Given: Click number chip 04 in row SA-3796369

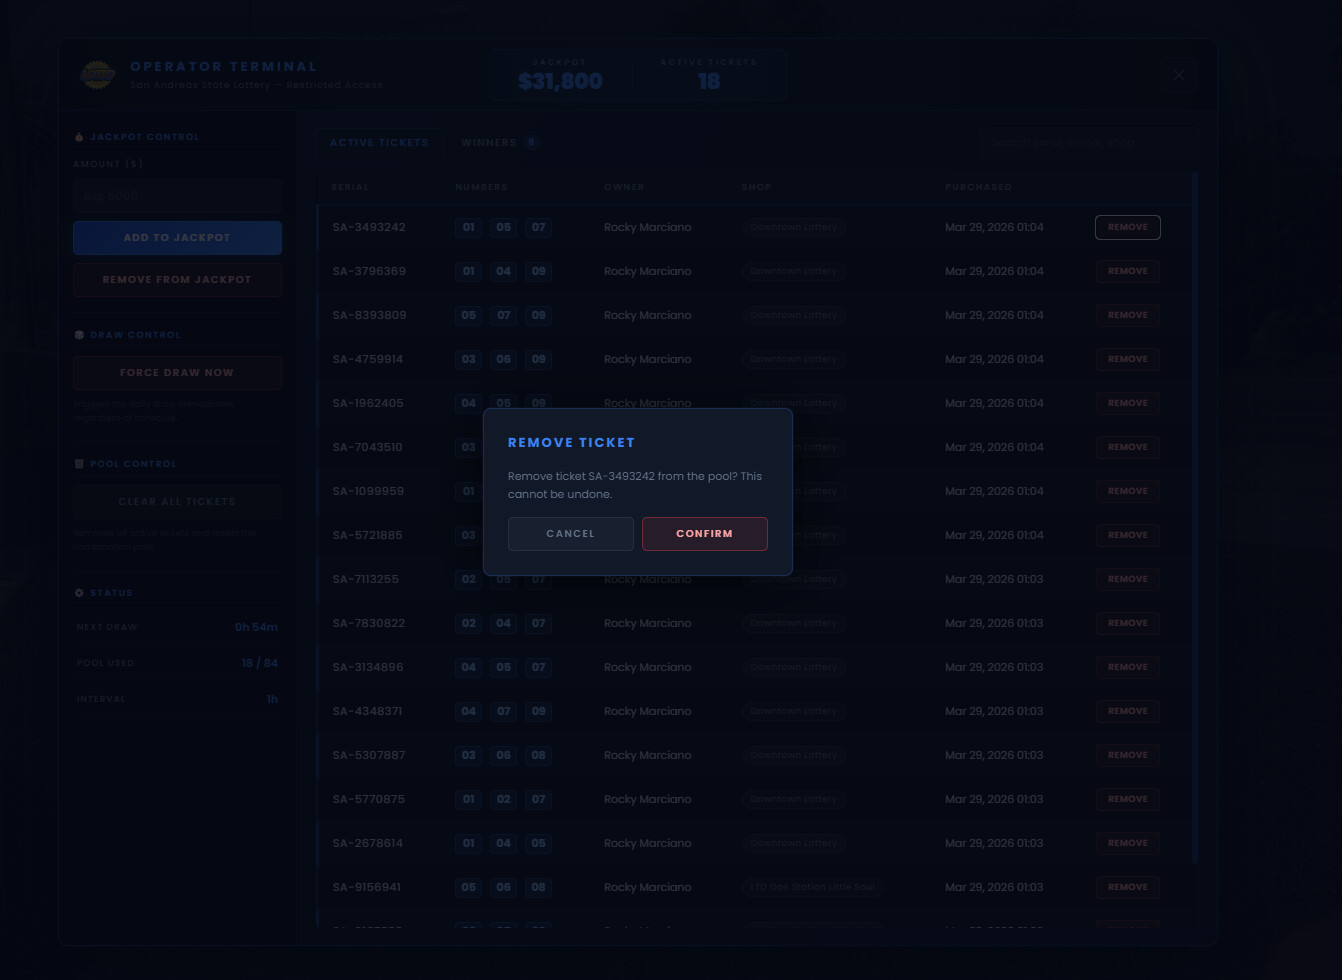Looking at the screenshot, I should click(503, 271).
